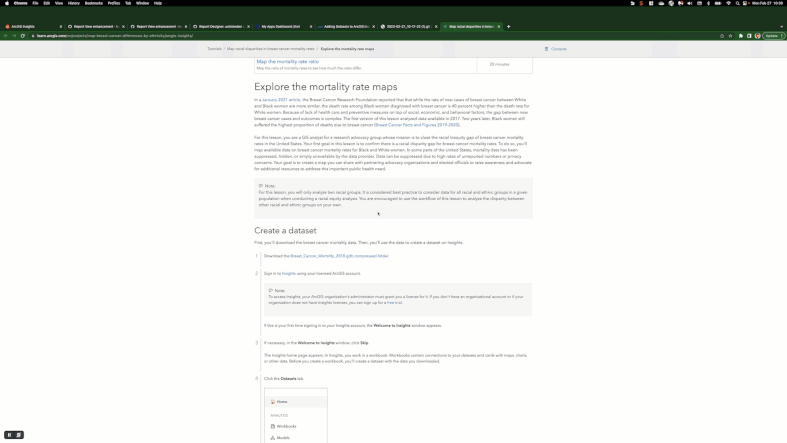This screenshot has height=443, width=787.
Task: Click the Workbooks icon in the tutorial image
Action: (273, 426)
